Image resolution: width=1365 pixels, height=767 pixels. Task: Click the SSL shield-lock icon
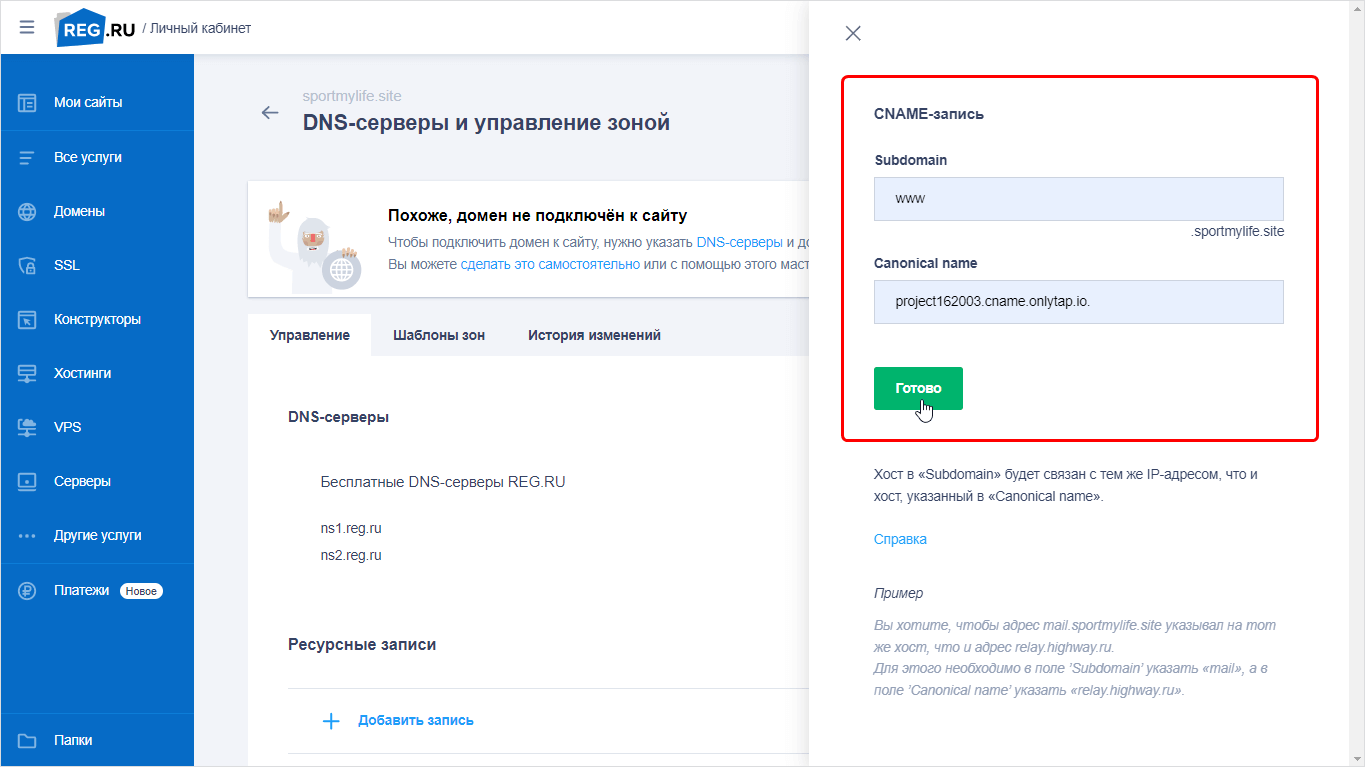pos(27,266)
